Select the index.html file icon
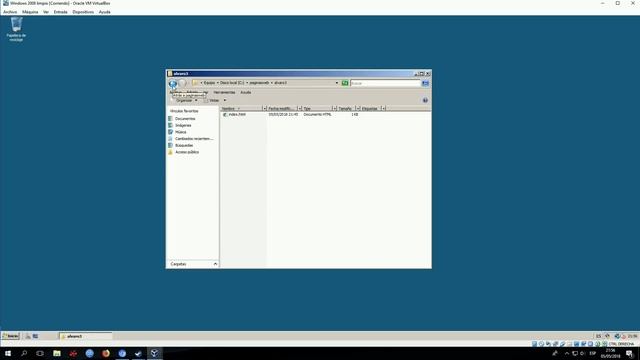 [225, 115]
